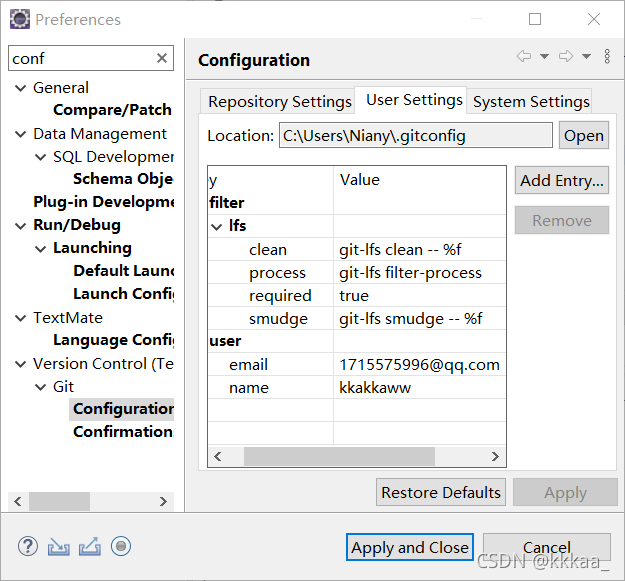The image size is (625, 581).
Task: Click the Back navigation arrow icon
Action: tap(524, 56)
